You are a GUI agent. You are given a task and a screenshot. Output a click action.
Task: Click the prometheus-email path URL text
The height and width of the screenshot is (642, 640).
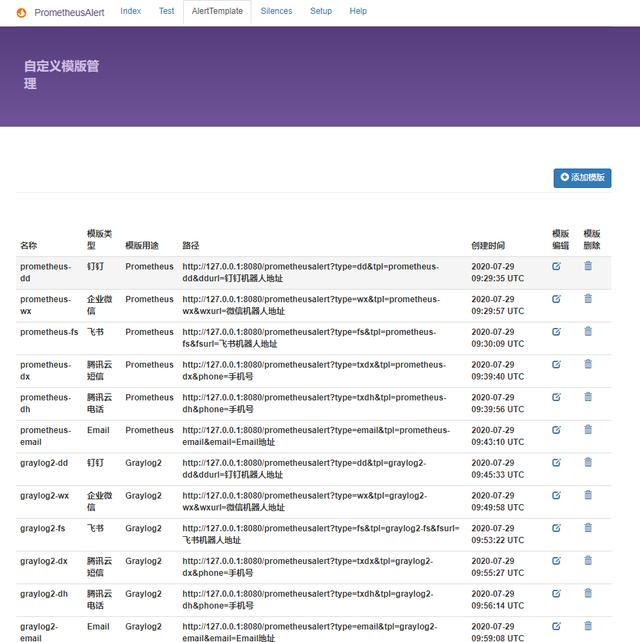316,436
